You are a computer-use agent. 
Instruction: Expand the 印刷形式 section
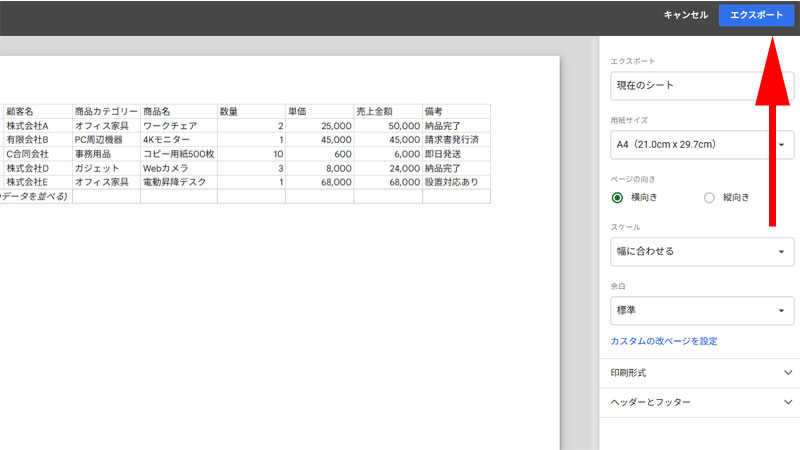pyautogui.click(x=700, y=373)
